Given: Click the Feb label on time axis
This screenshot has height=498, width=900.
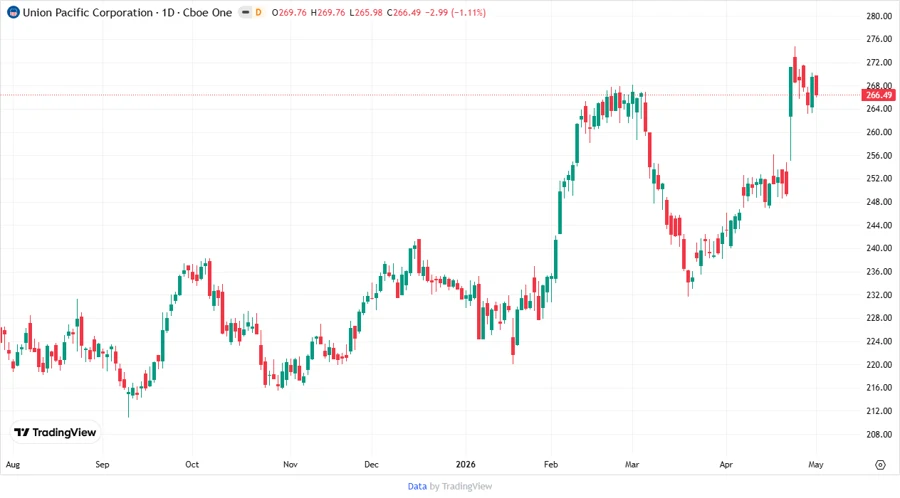Looking at the screenshot, I should (x=551, y=465).
